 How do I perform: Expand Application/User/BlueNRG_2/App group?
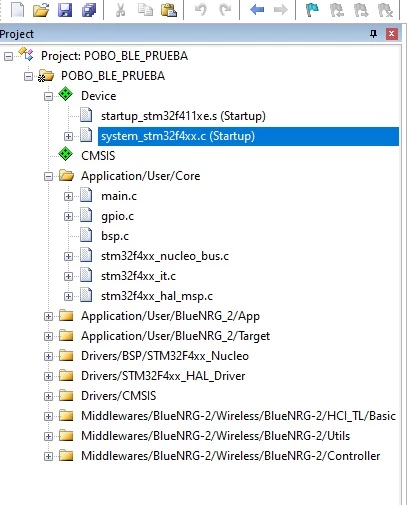click(x=48, y=316)
